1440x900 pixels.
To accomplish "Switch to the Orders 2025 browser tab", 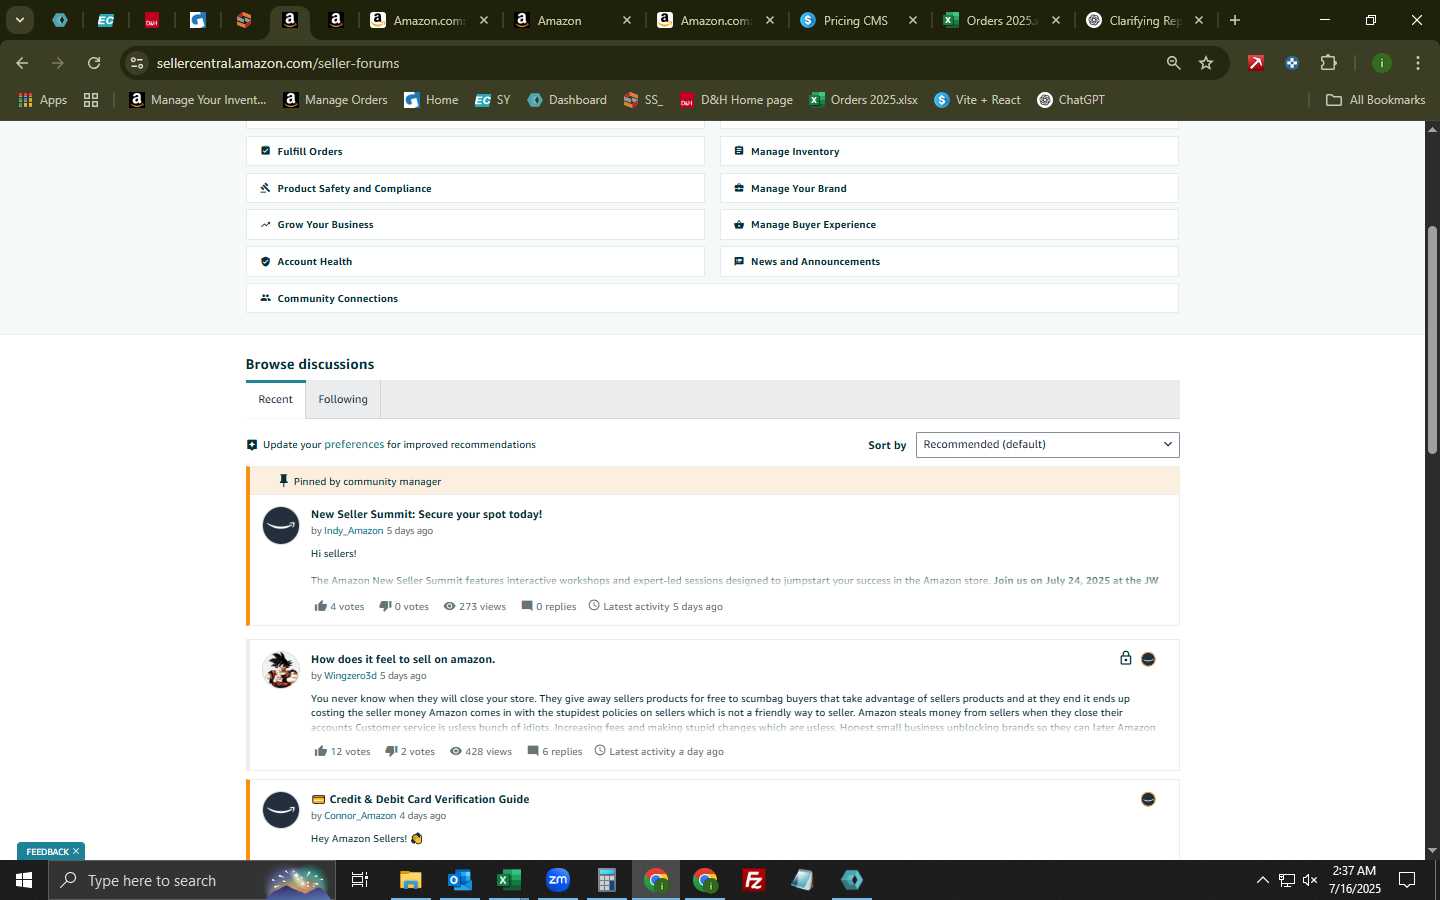I will (x=1002, y=20).
